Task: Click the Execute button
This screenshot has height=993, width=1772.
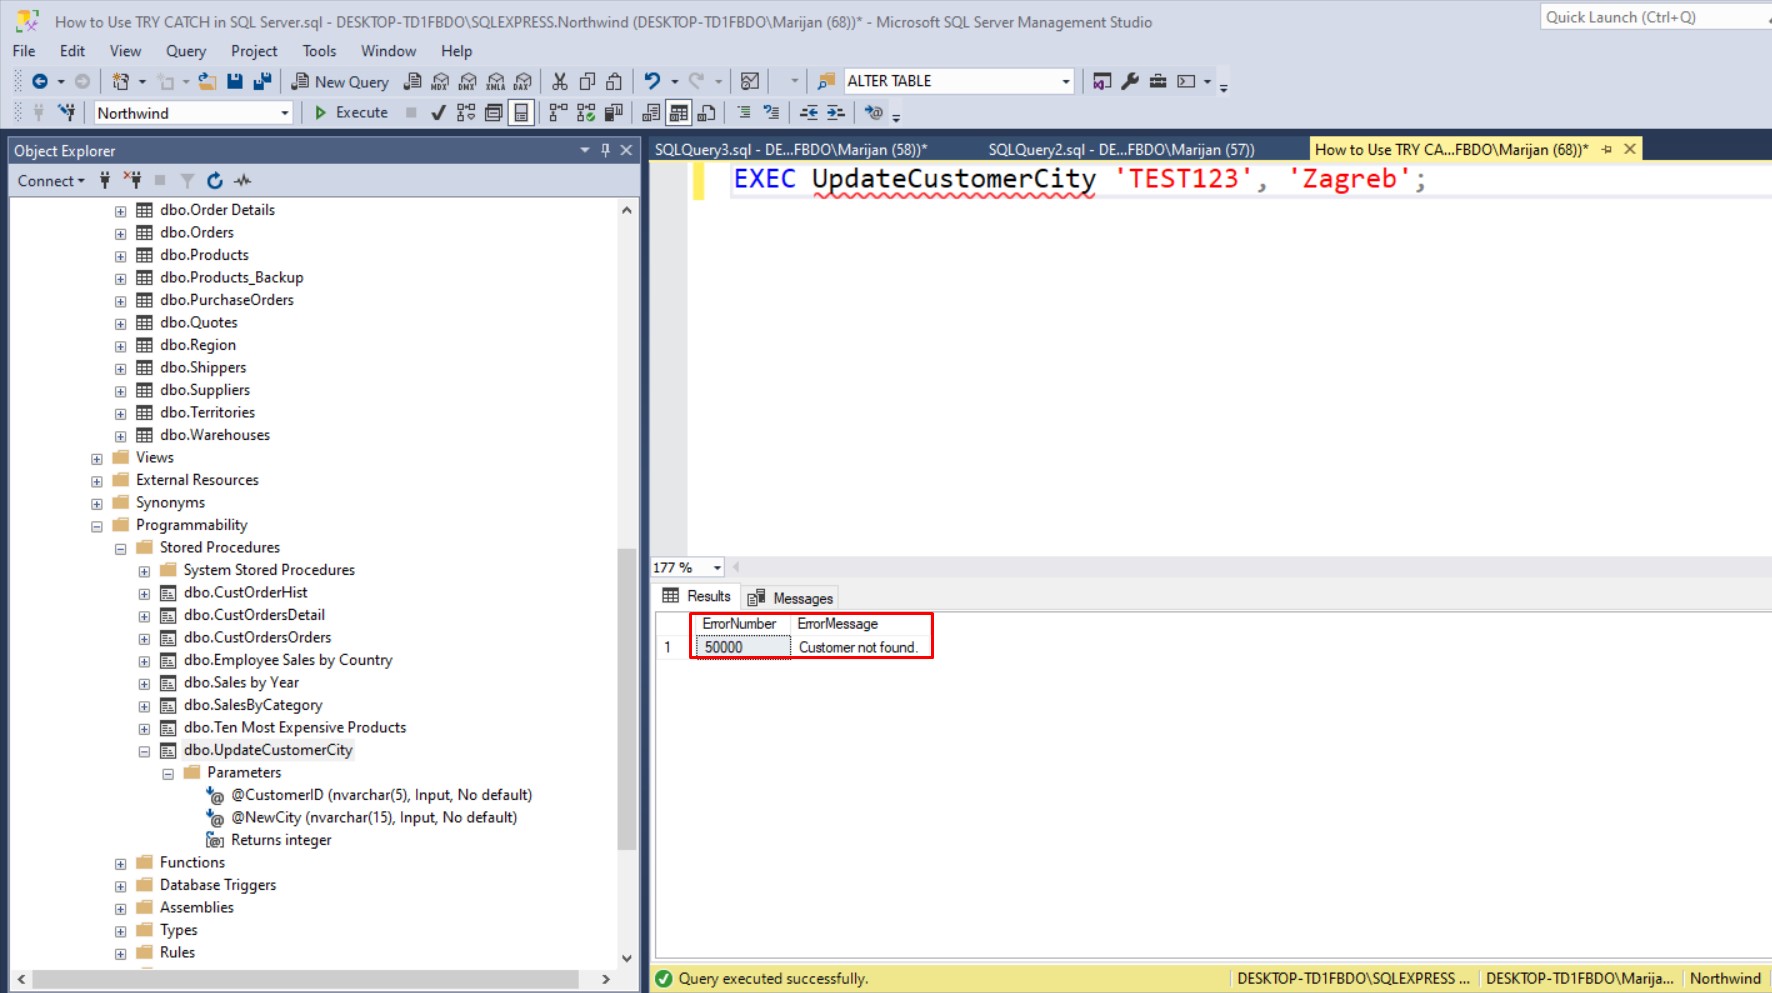Action: (351, 113)
